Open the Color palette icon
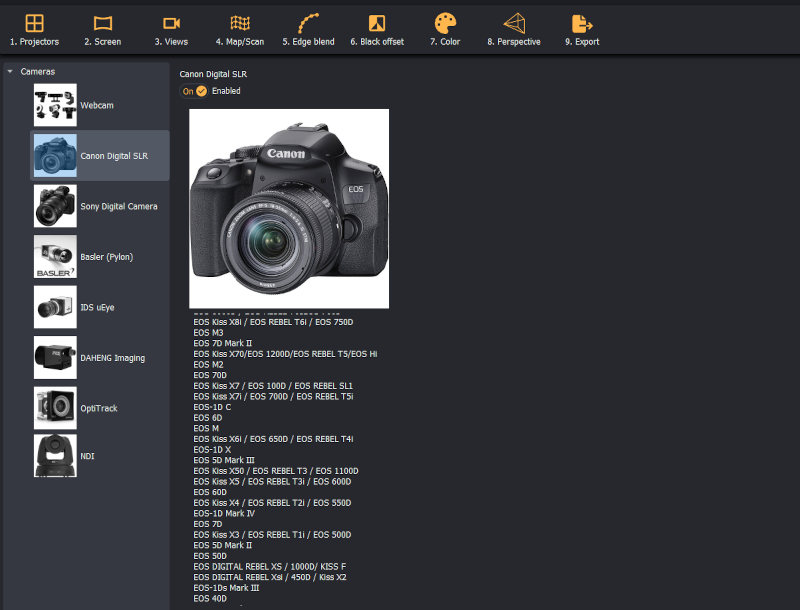 [x=445, y=23]
